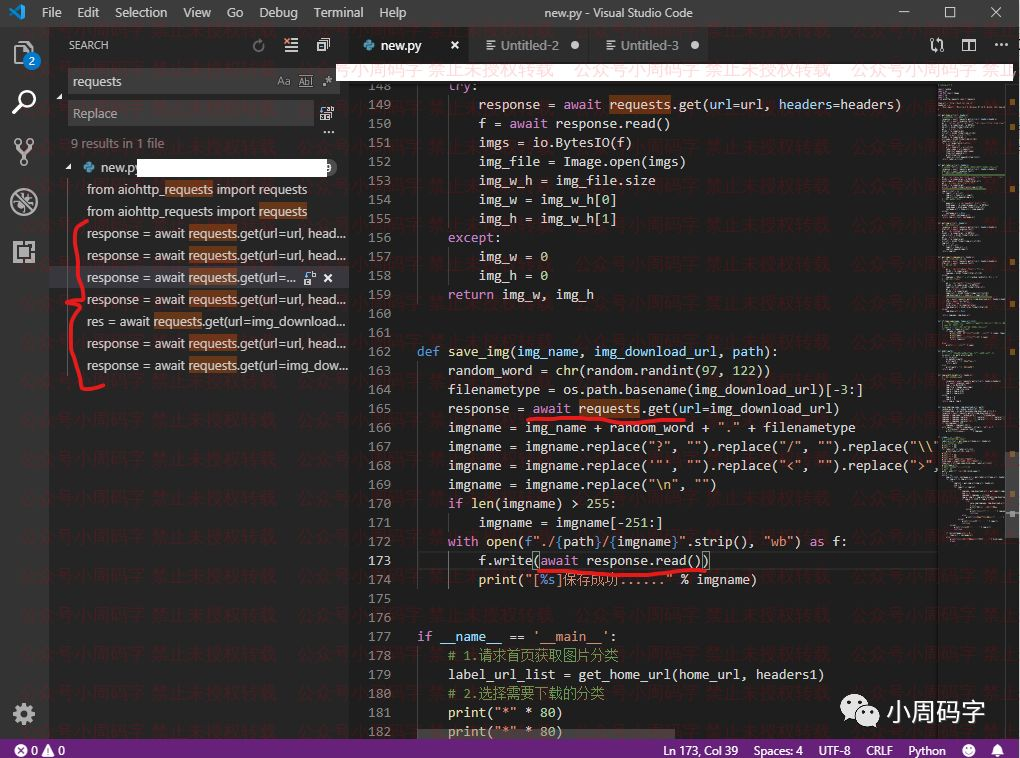Toggle Match Whole Word option
Viewport: 1020px width, 758px height.
[306, 82]
